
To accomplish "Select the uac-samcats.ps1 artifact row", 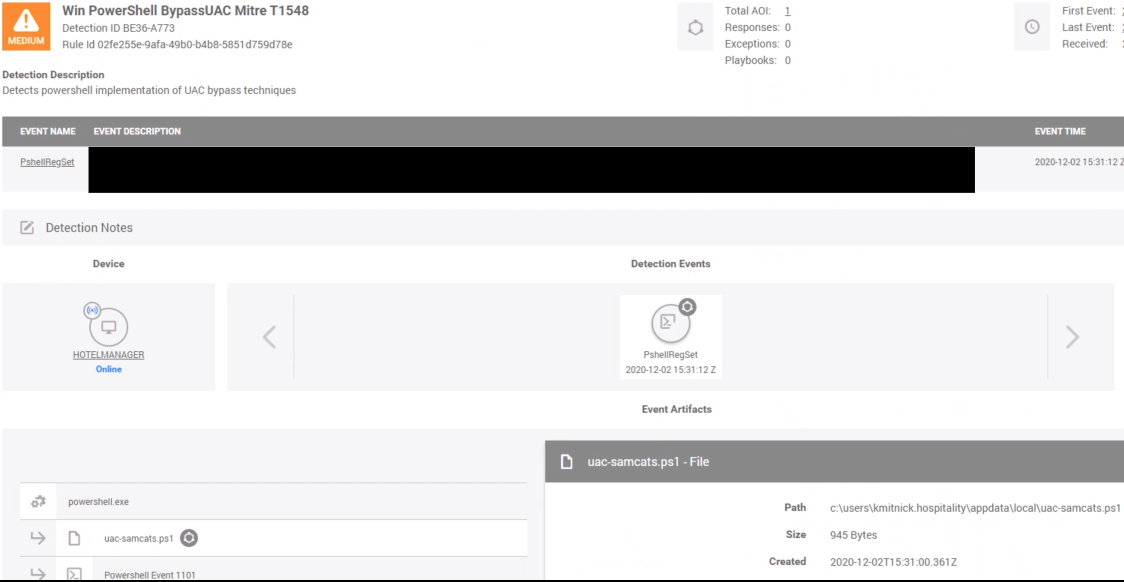I will click(273, 538).
